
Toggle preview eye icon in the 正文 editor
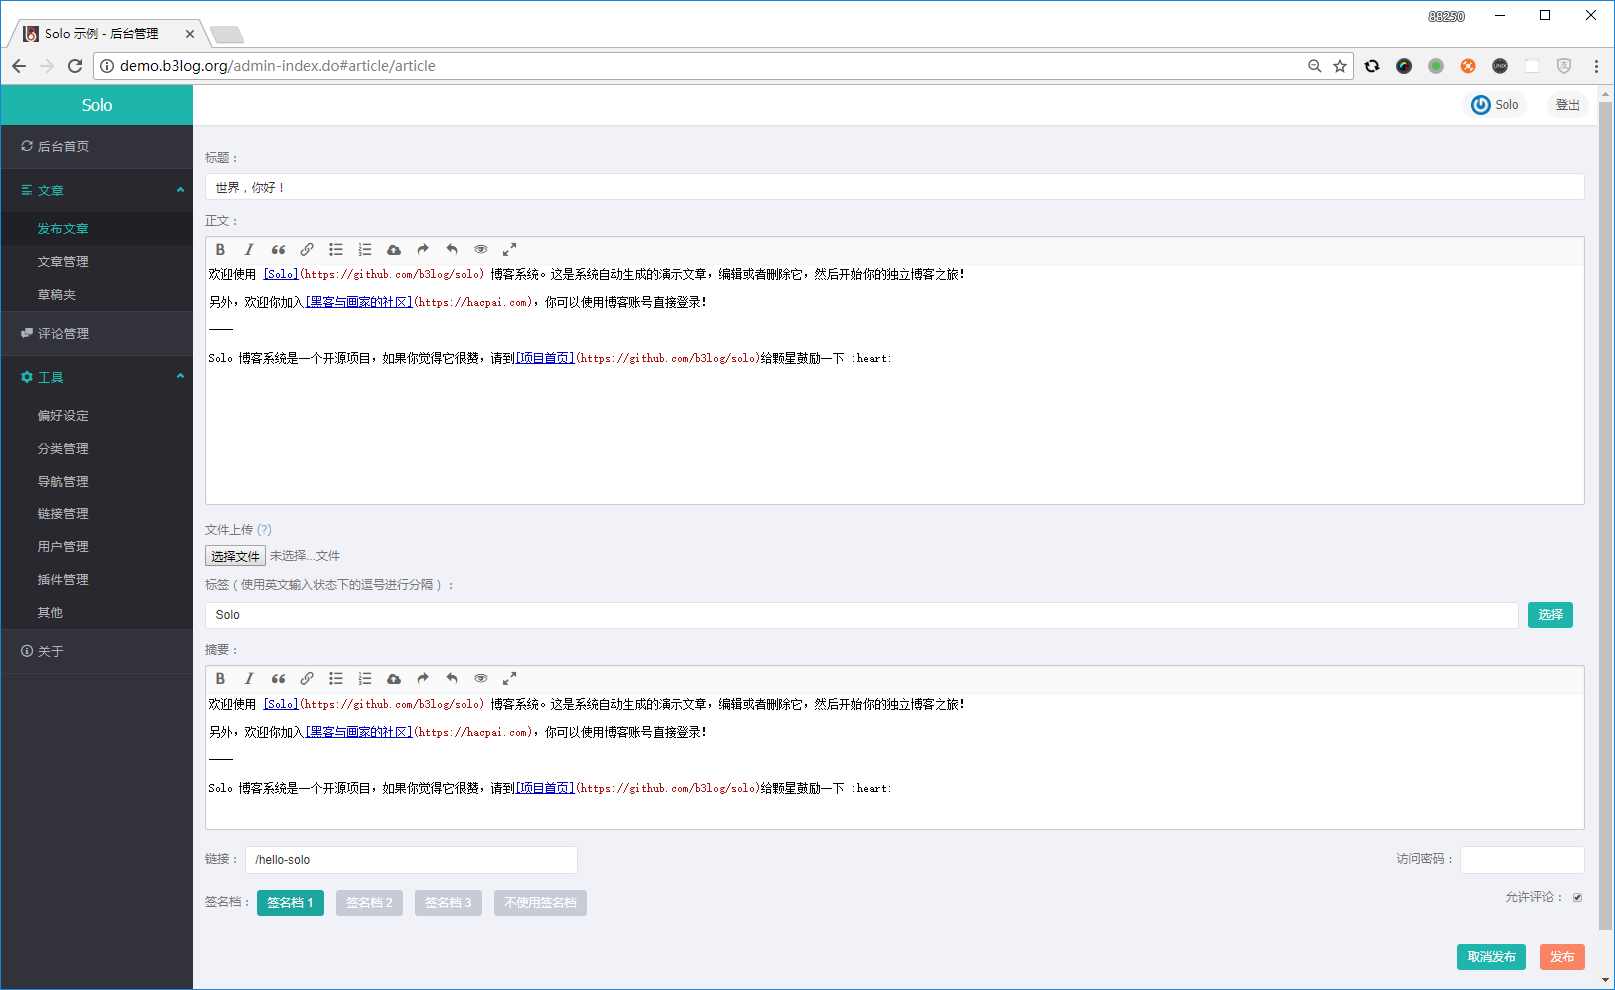(481, 250)
